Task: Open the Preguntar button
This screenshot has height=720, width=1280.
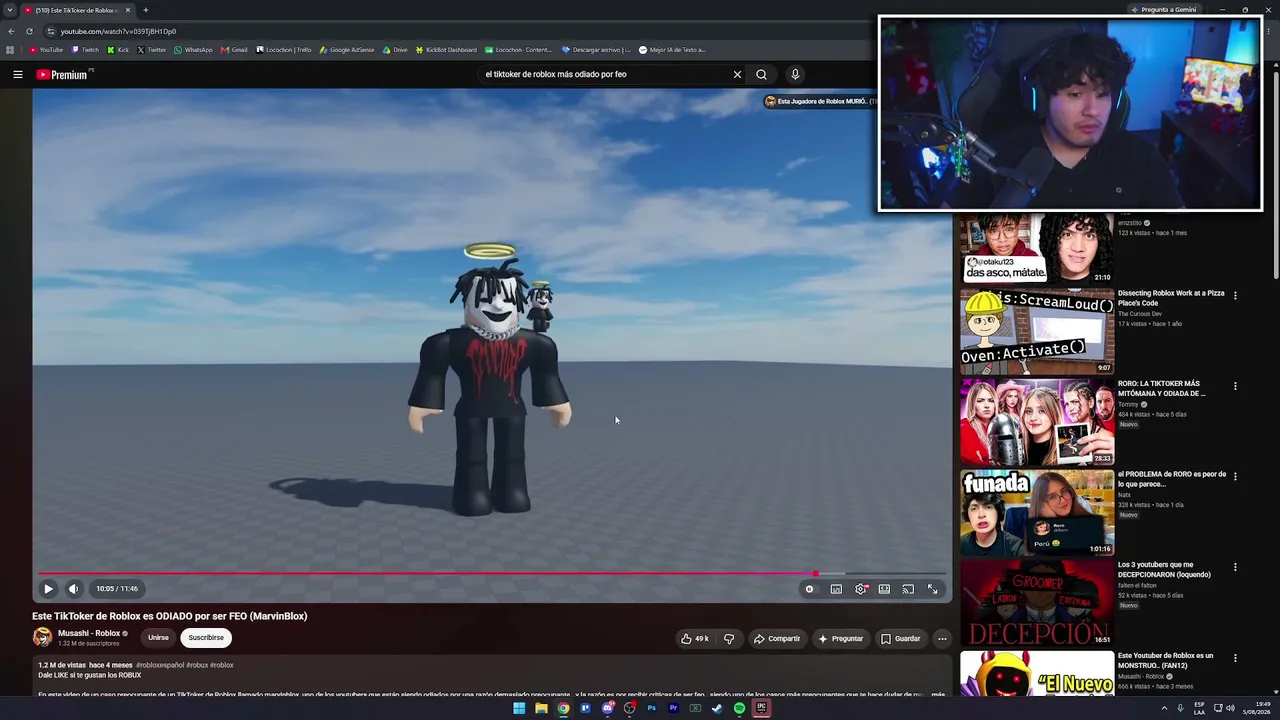Action: (x=840, y=638)
